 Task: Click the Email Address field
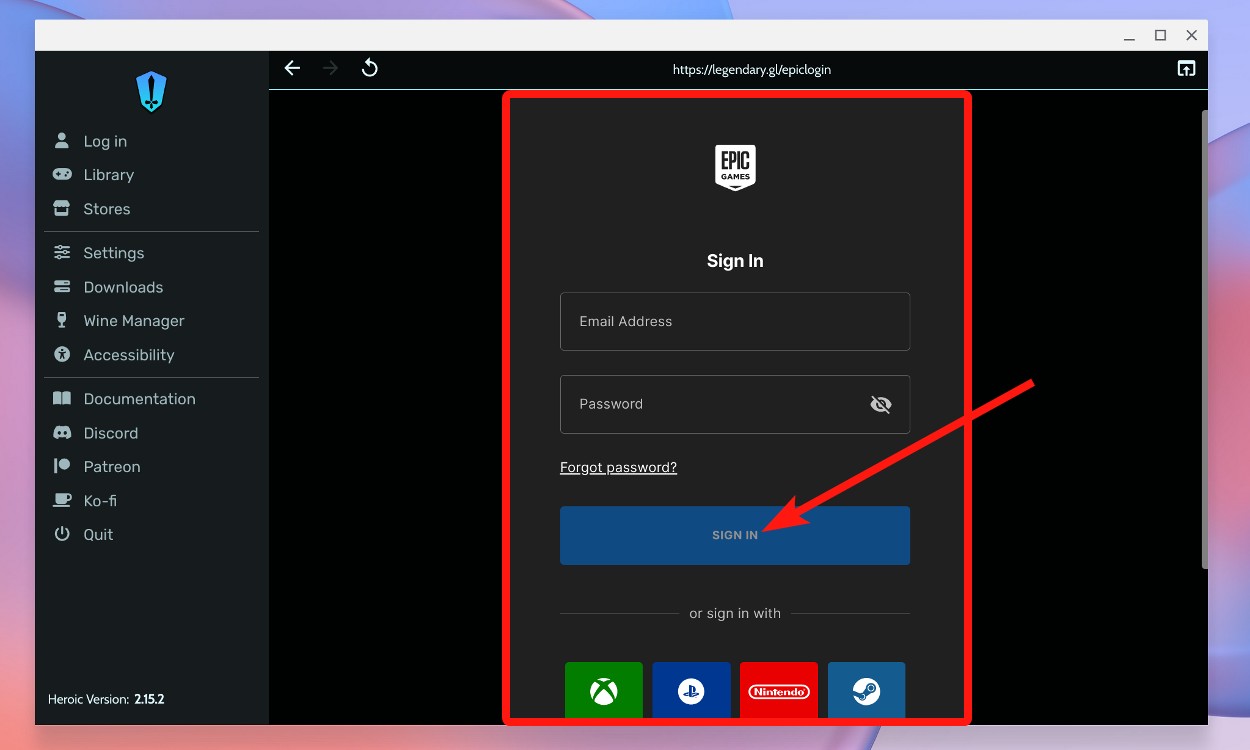tap(735, 321)
